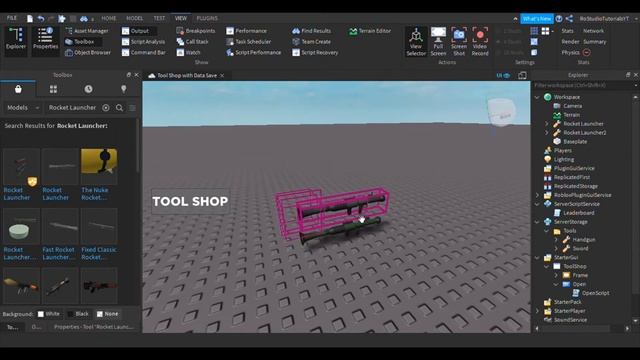The height and width of the screenshot is (360, 640).
Task: Expand the Rocket Launcher tree item
Action: click(547, 124)
